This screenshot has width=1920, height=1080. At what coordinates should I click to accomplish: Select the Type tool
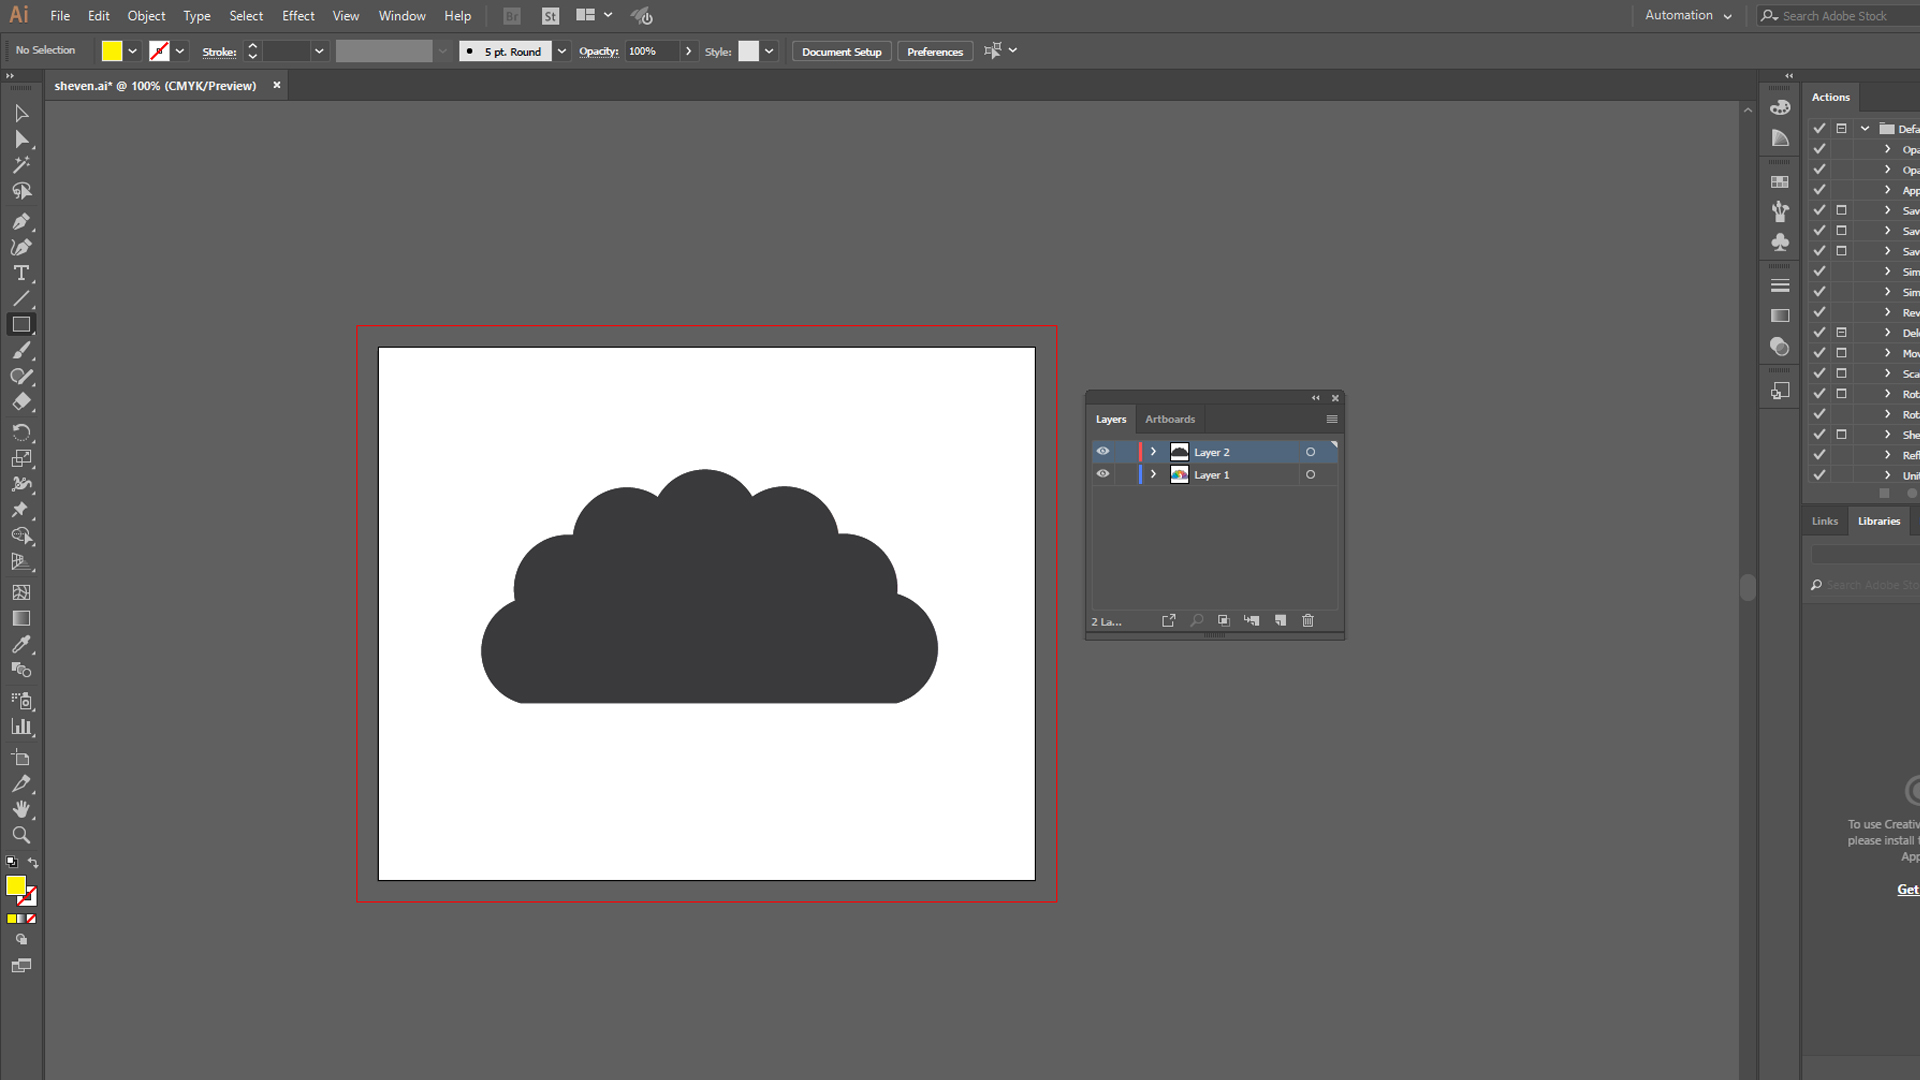tap(21, 273)
